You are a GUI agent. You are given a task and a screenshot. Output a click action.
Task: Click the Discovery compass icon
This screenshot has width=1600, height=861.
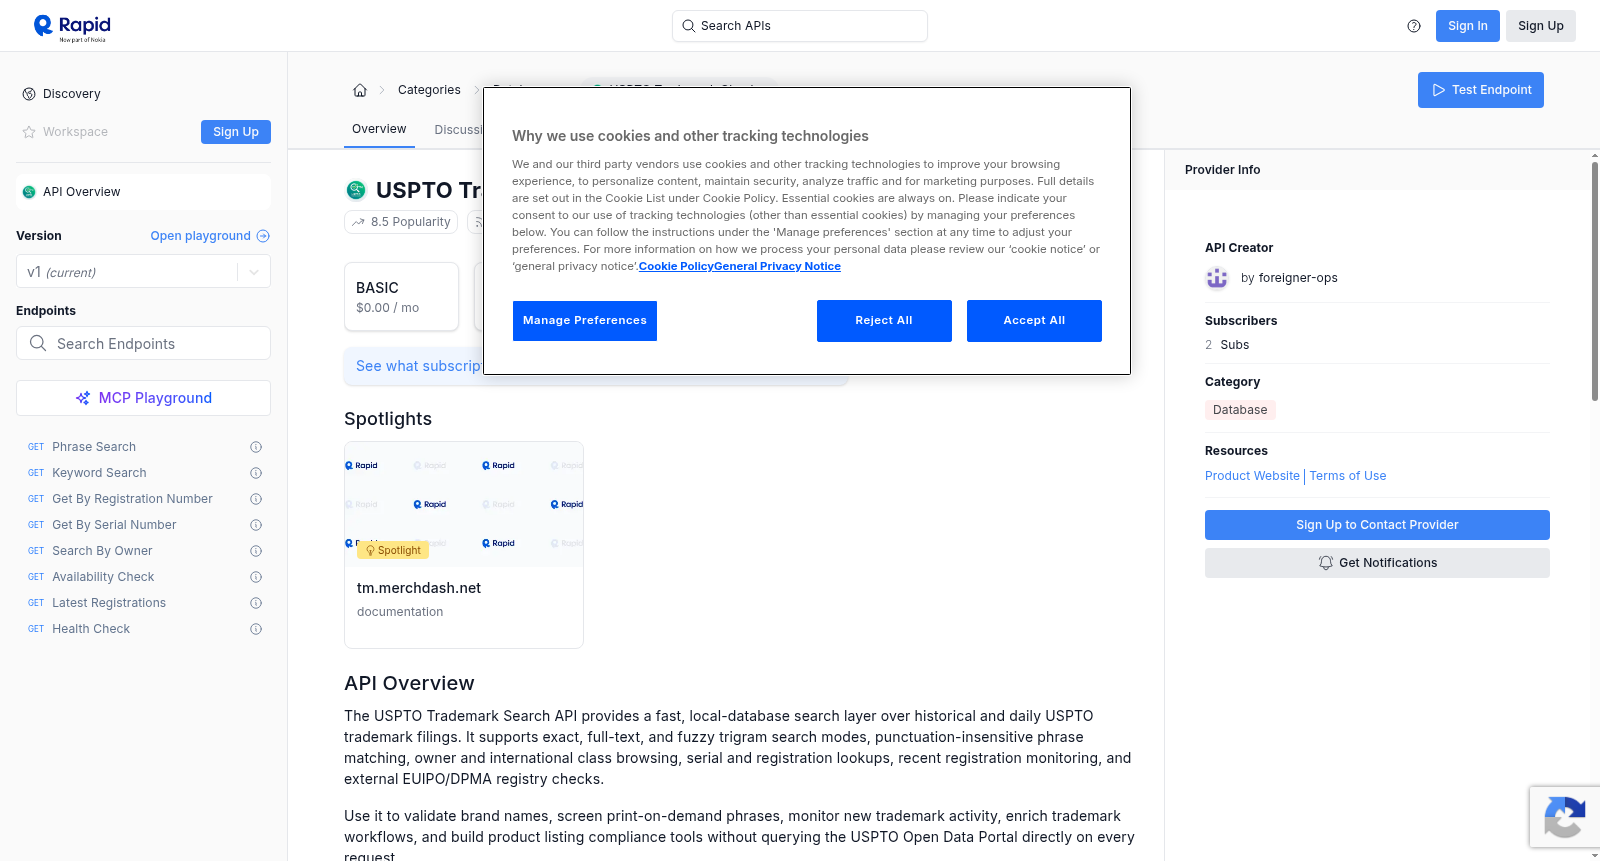point(29,94)
